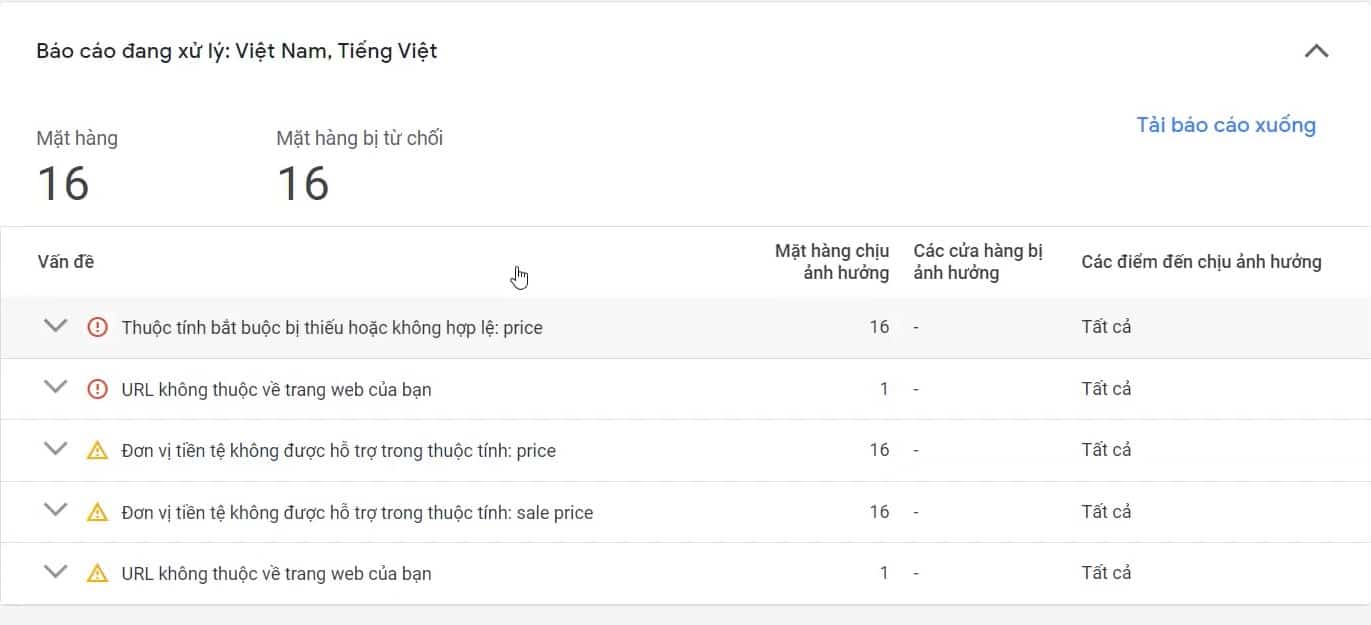Expand the yellow-warning URL không thuộc row chevron
Image resolution: width=1371 pixels, height=625 pixels.
tap(56, 572)
